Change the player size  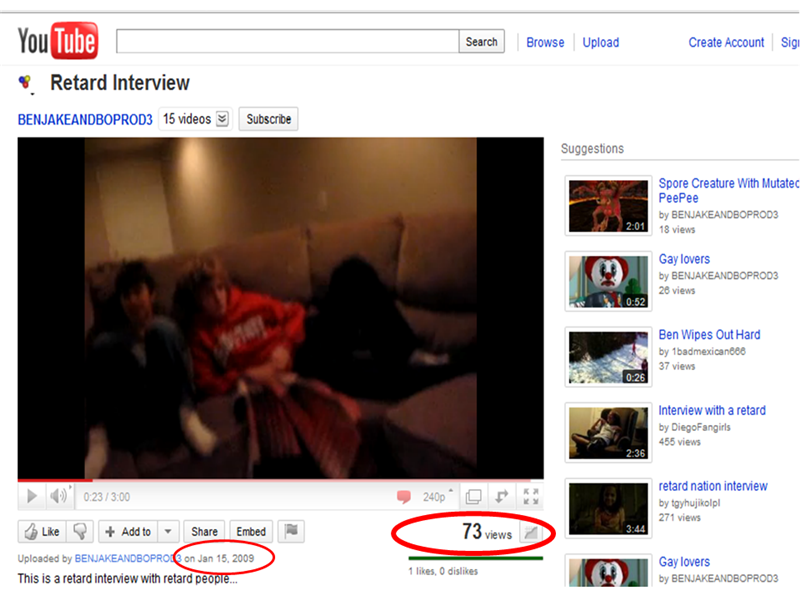(473, 496)
